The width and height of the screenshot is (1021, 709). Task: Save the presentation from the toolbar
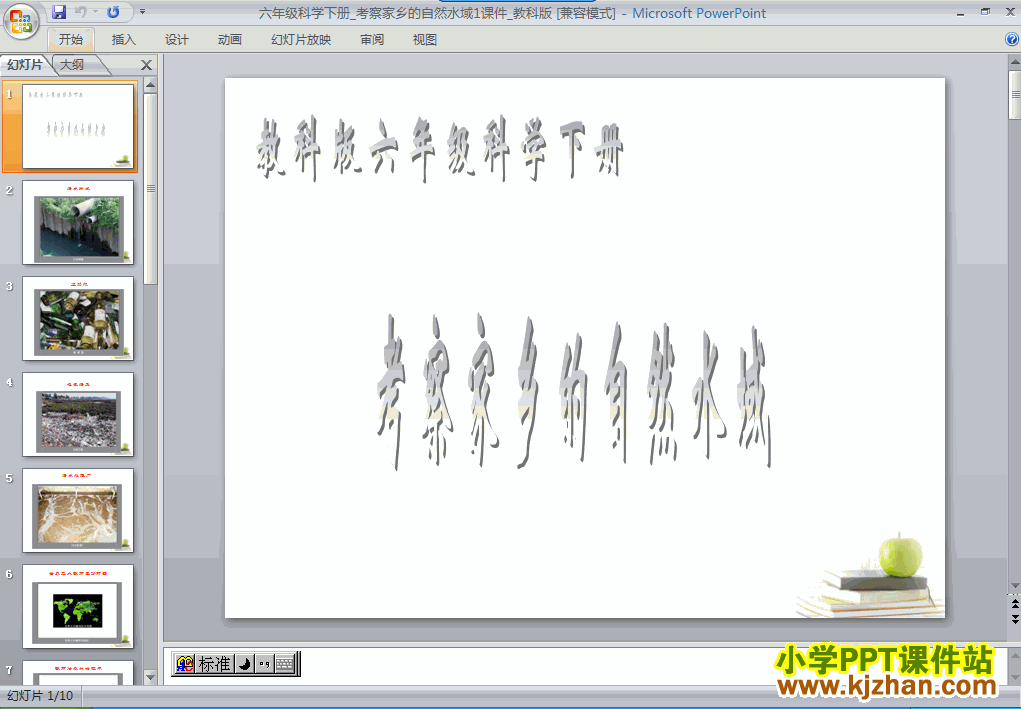pyautogui.click(x=59, y=12)
